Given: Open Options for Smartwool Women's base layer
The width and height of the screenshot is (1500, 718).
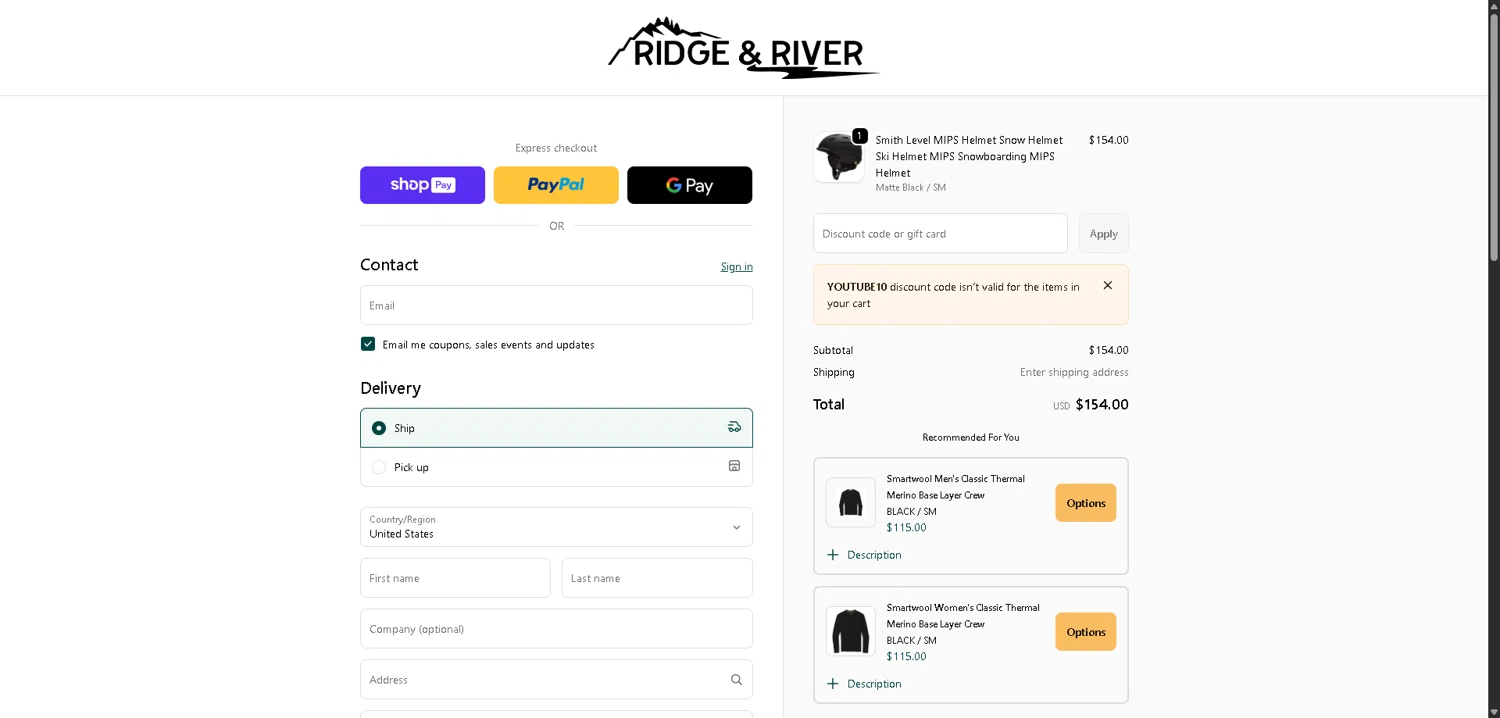Looking at the screenshot, I should [1085, 632].
